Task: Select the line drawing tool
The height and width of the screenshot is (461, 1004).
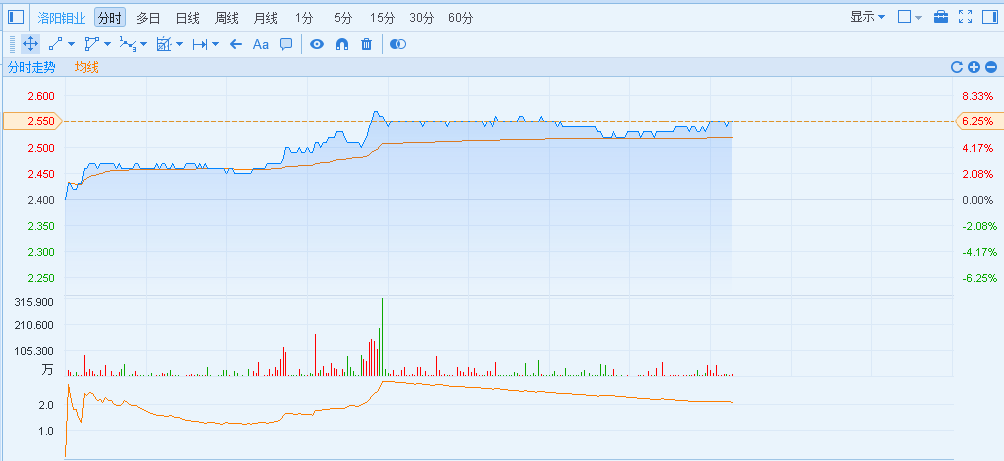Action: pyautogui.click(x=56, y=44)
